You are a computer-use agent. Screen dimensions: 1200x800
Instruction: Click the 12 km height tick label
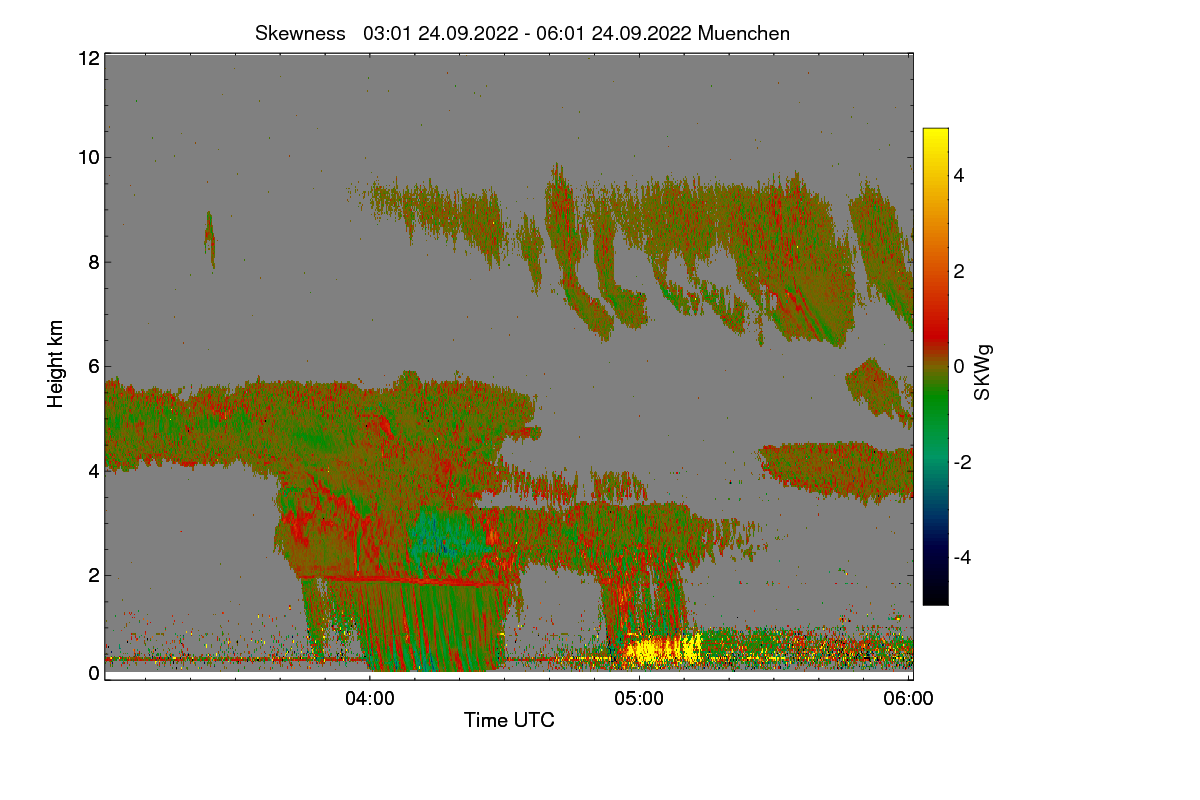[88, 58]
